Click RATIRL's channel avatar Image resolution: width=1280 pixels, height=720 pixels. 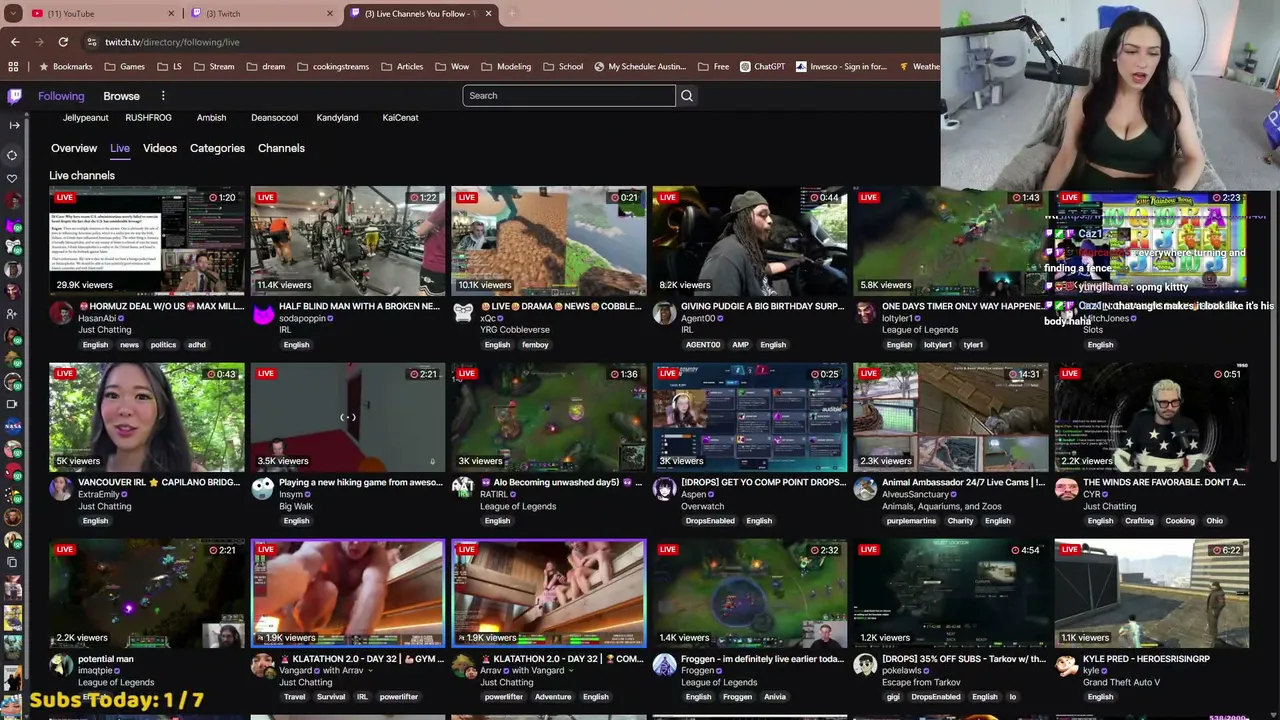(463, 489)
